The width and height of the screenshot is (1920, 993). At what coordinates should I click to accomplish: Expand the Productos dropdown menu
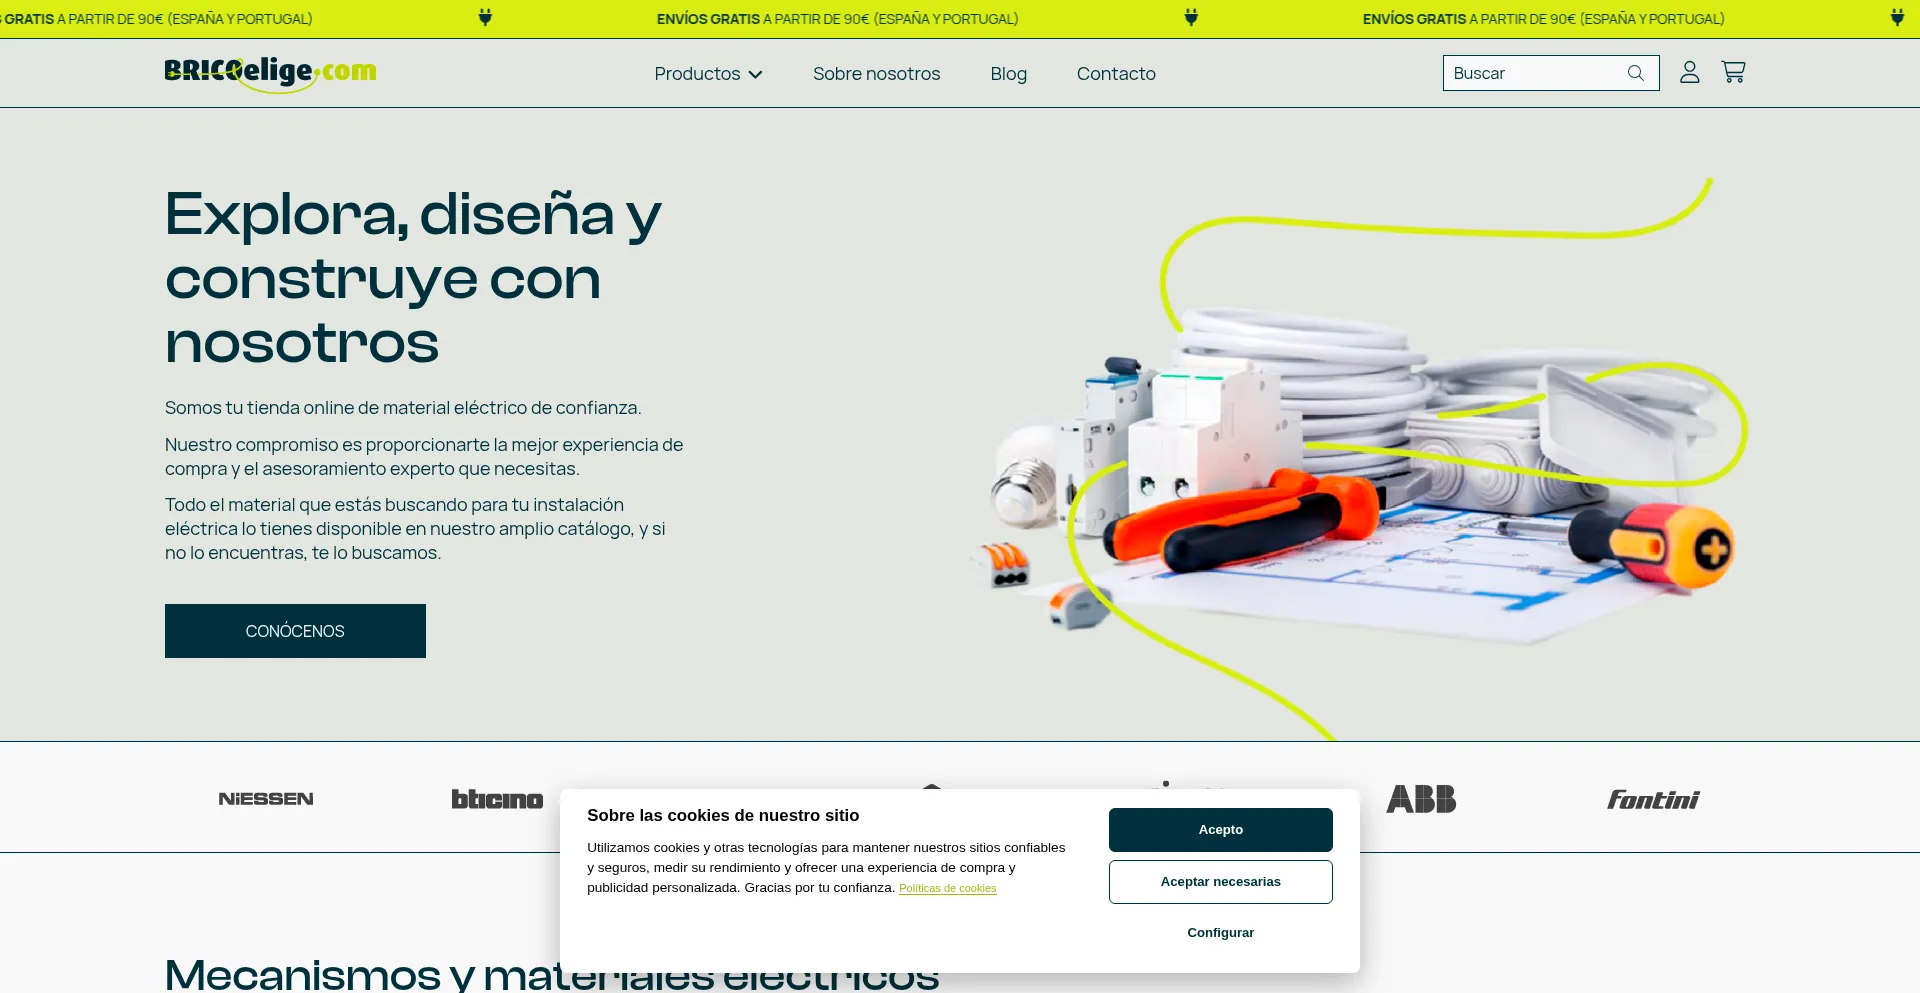(x=708, y=74)
